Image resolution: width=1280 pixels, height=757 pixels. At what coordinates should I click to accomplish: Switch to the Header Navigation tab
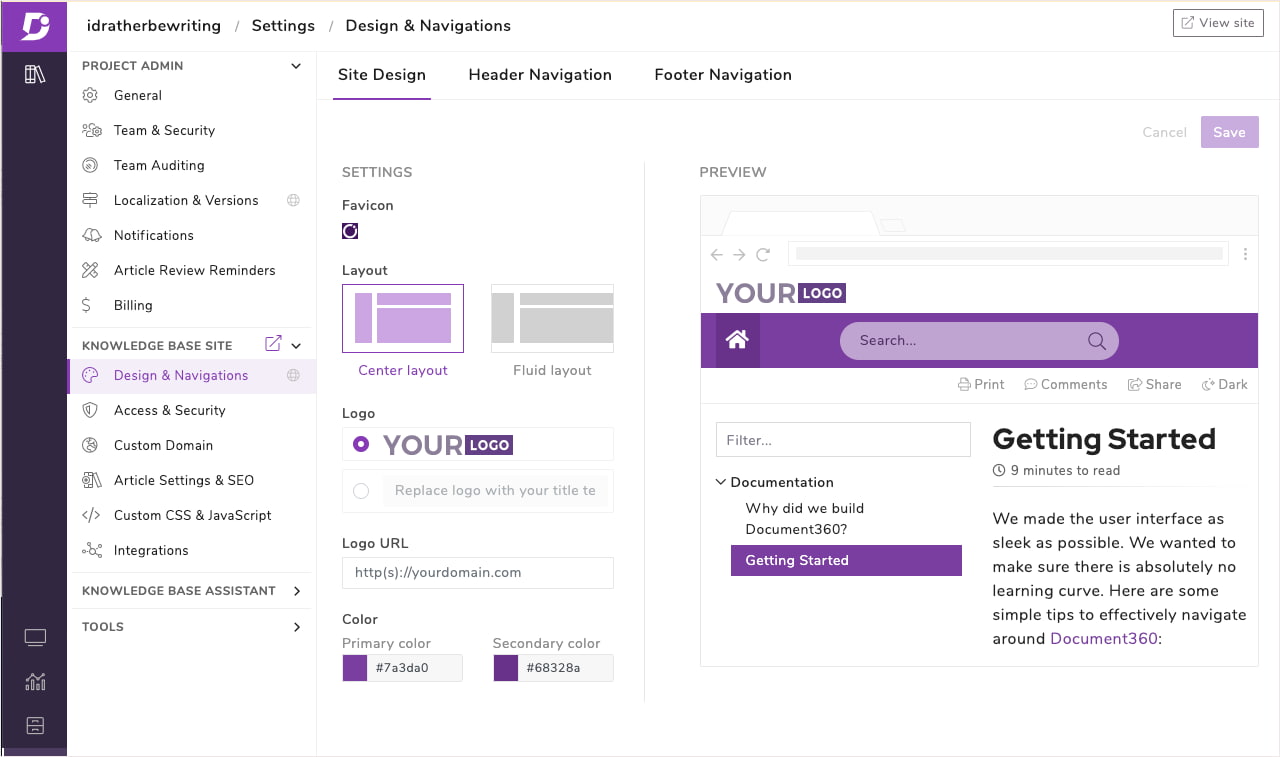point(540,75)
